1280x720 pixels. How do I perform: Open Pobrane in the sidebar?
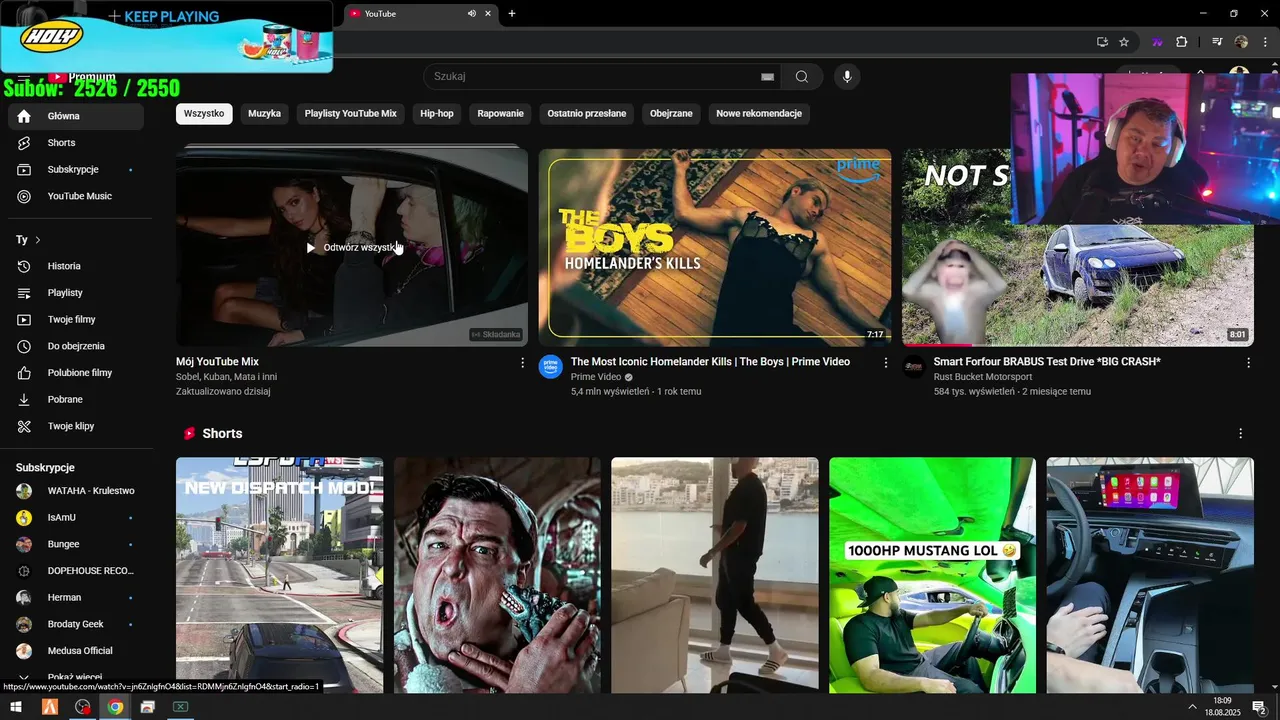coord(76,399)
